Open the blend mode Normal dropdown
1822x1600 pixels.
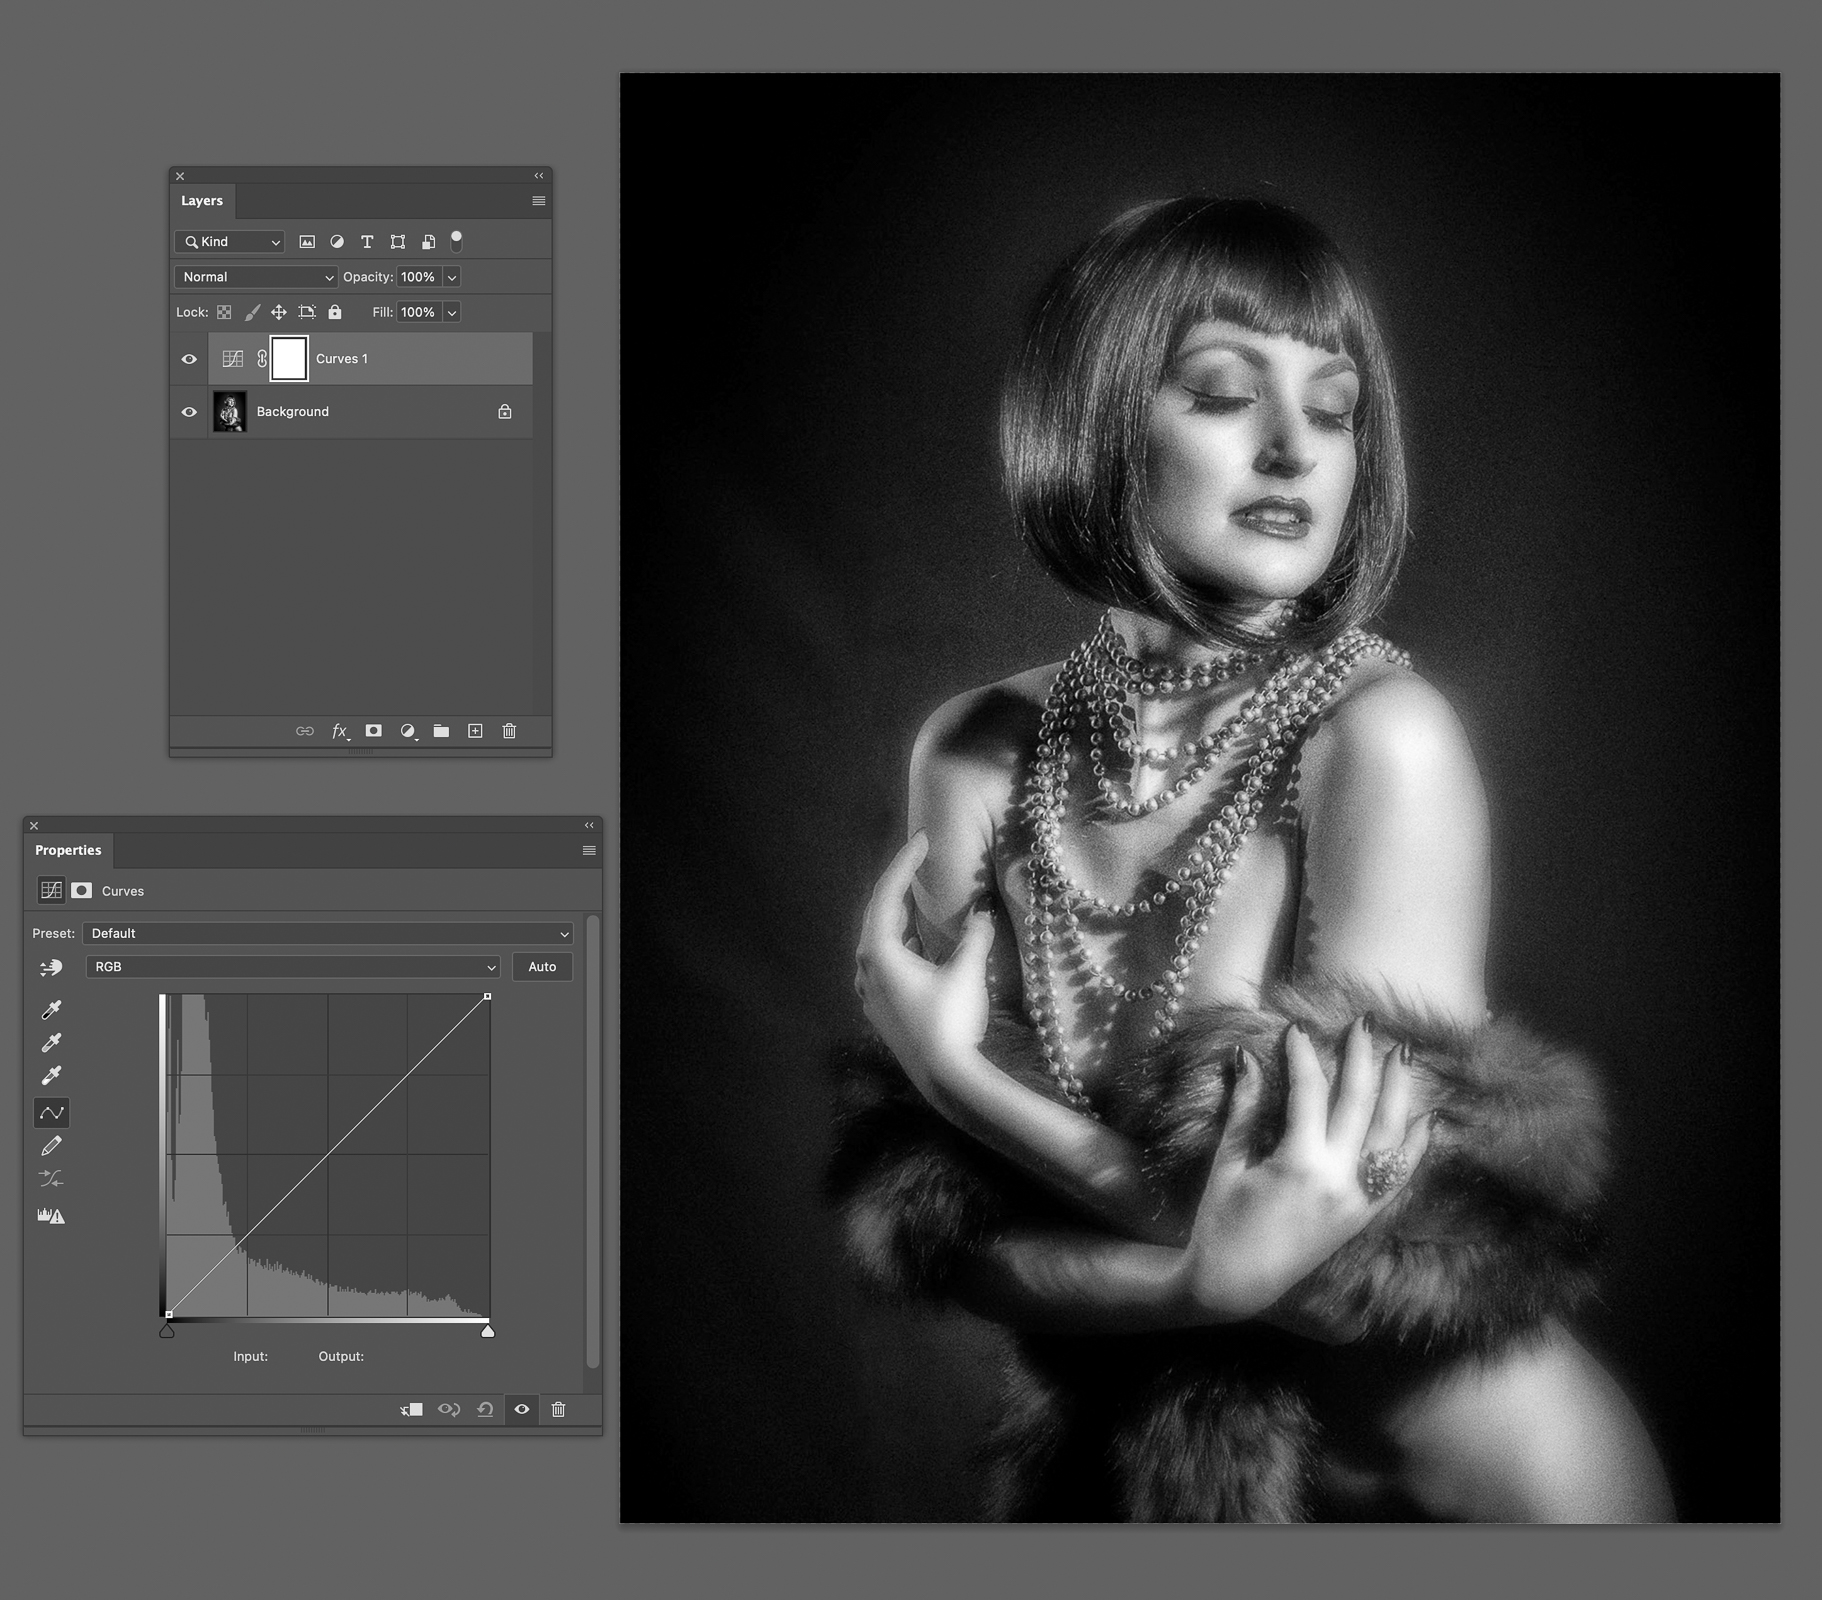tap(257, 277)
